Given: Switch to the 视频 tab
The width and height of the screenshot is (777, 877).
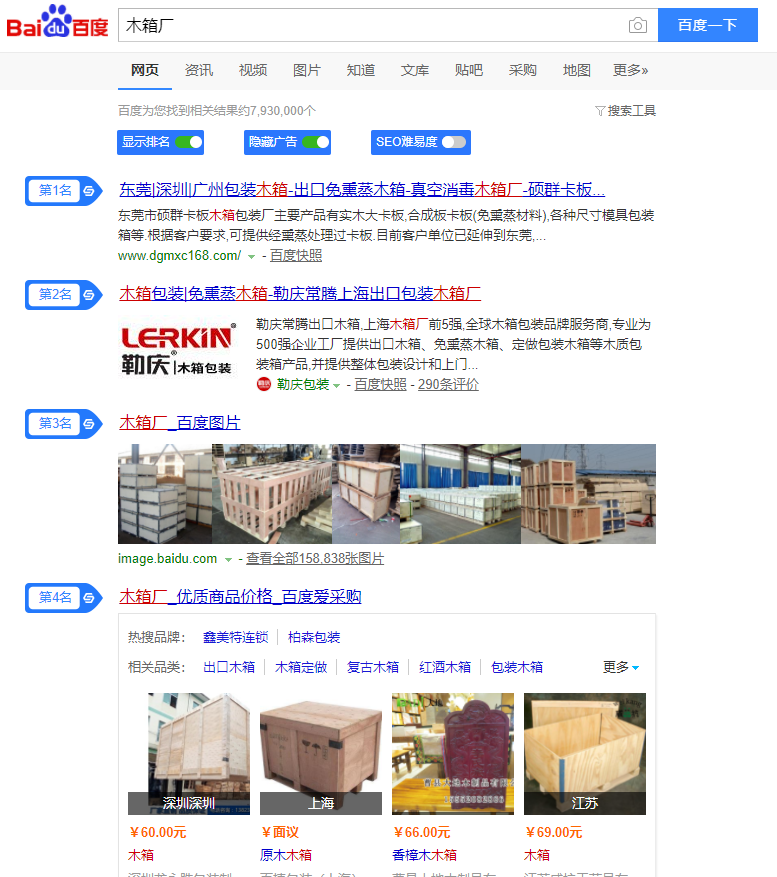Looking at the screenshot, I should tap(253, 70).
